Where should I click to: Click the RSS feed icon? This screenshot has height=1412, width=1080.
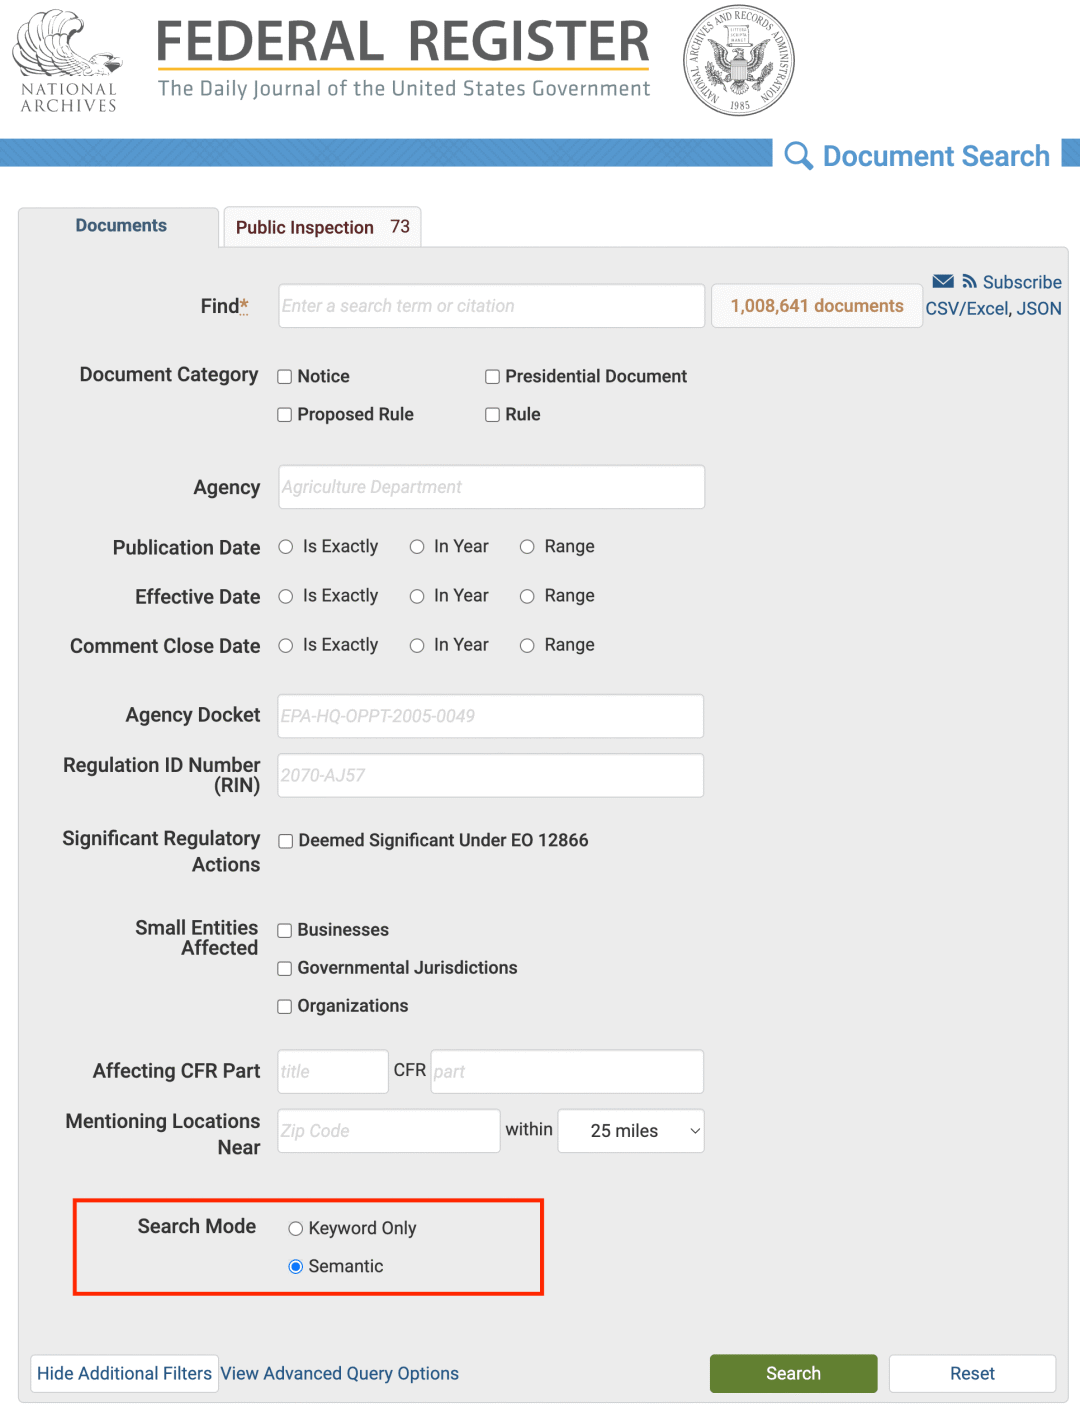click(x=969, y=282)
